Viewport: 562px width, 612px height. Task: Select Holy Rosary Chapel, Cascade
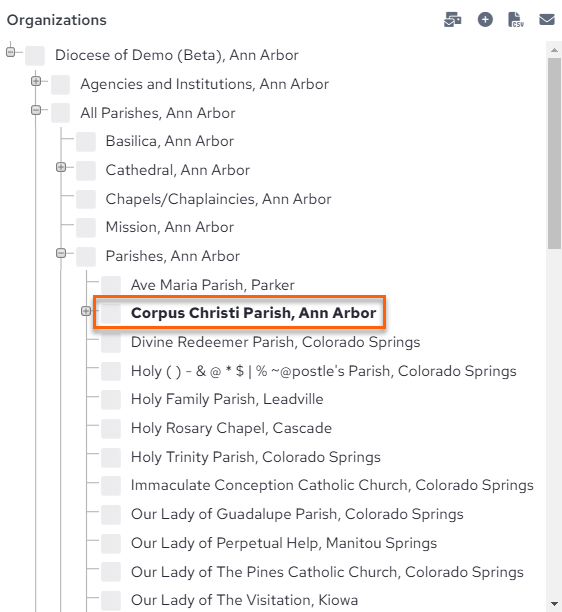coord(231,428)
